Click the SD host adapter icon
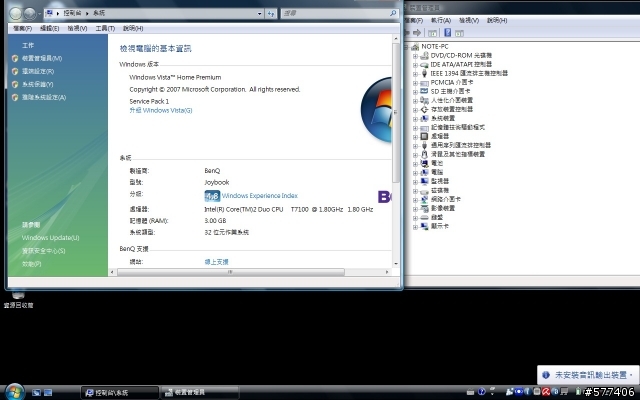The image size is (640, 400). (424, 91)
